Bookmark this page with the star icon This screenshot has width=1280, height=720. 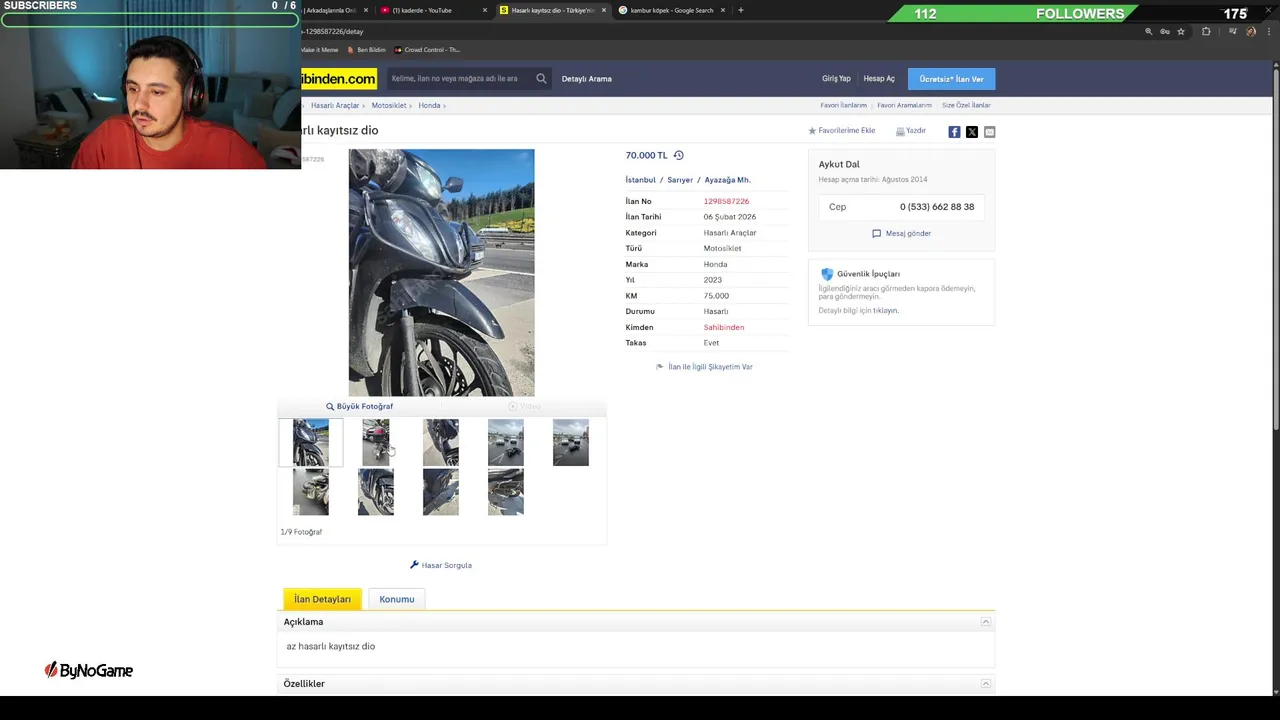[1181, 31]
